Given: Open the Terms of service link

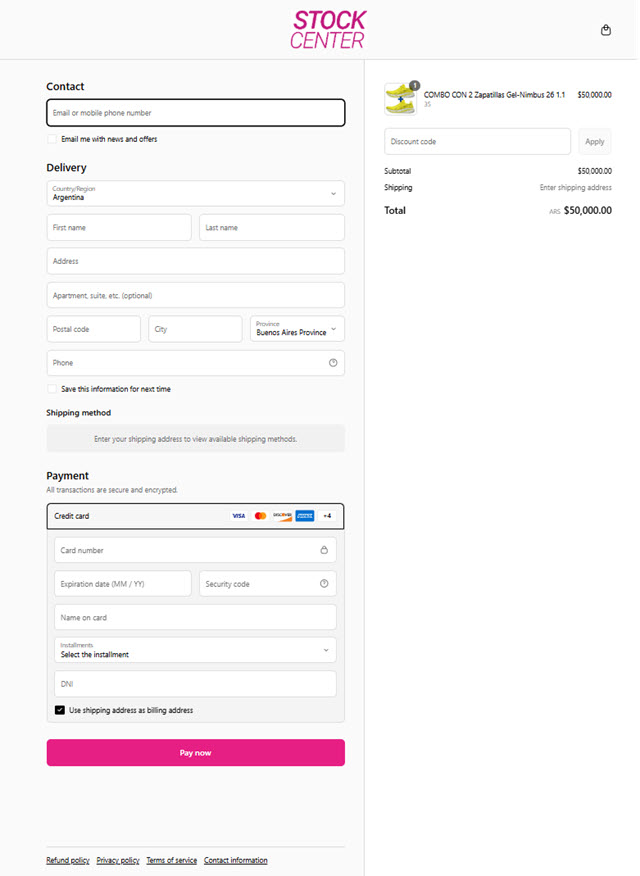Looking at the screenshot, I should (x=171, y=860).
